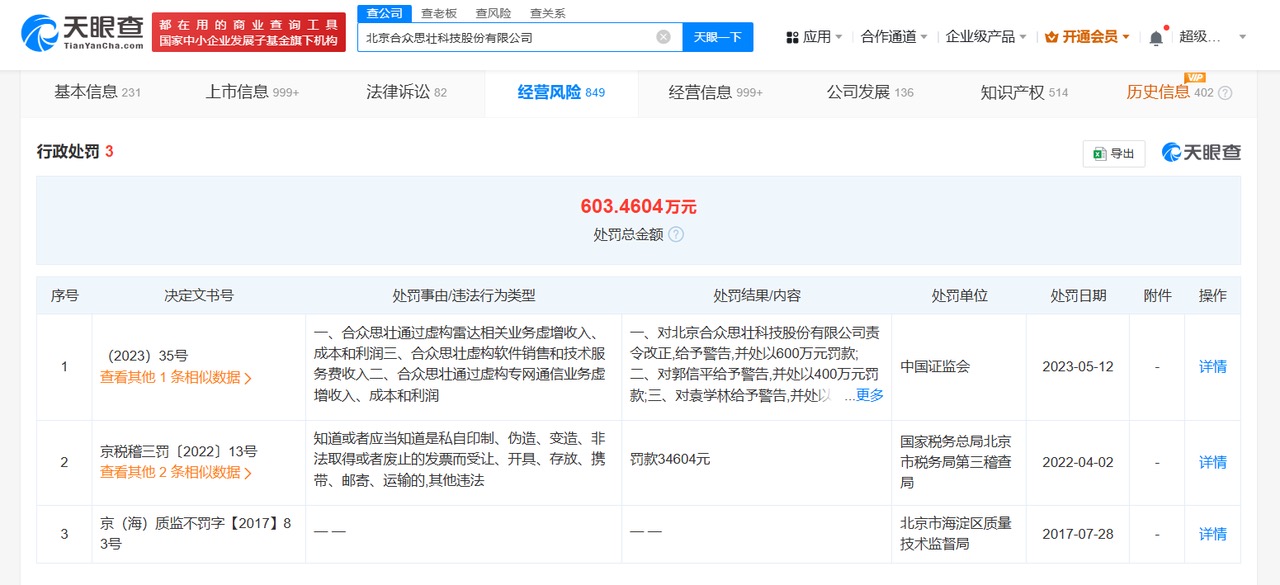Image resolution: width=1280 pixels, height=585 pixels.
Task: Click the 处罚事由/违法行为类型 column header
Action: coord(464,296)
